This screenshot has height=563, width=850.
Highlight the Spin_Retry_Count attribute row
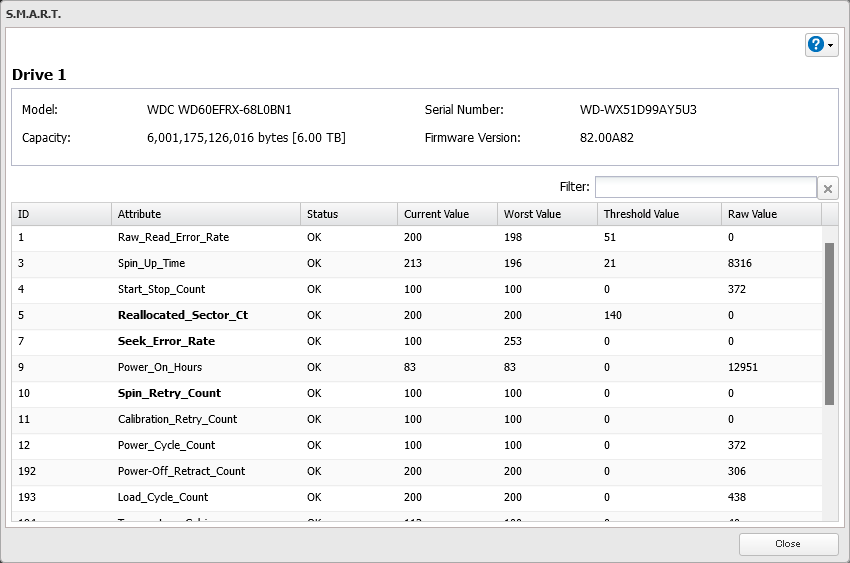169,393
